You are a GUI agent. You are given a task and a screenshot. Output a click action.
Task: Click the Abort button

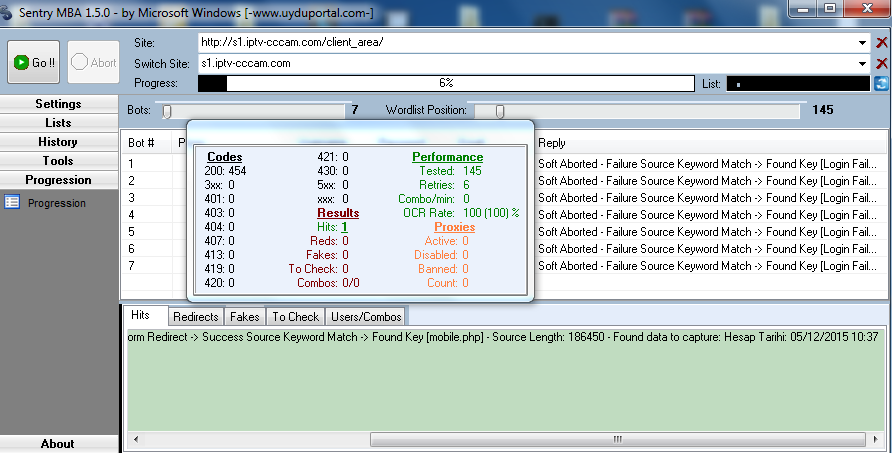pyautogui.click(x=94, y=62)
